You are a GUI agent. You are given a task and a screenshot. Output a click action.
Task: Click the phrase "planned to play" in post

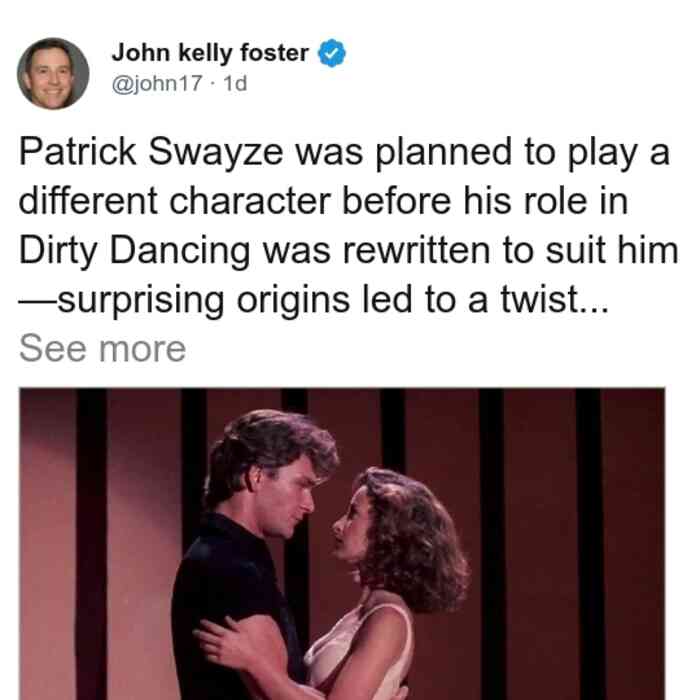(506, 153)
